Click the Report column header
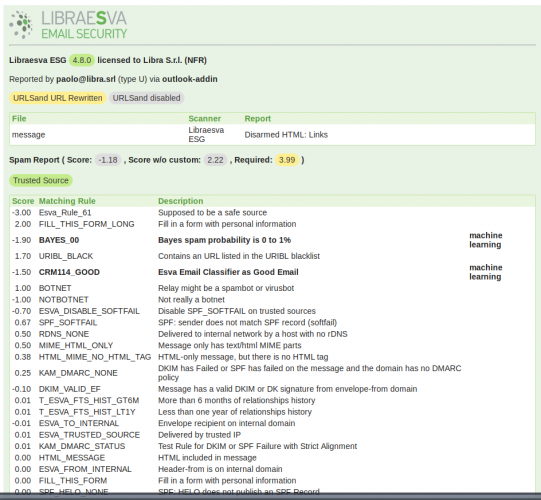This screenshot has width=541, height=500. (x=258, y=119)
